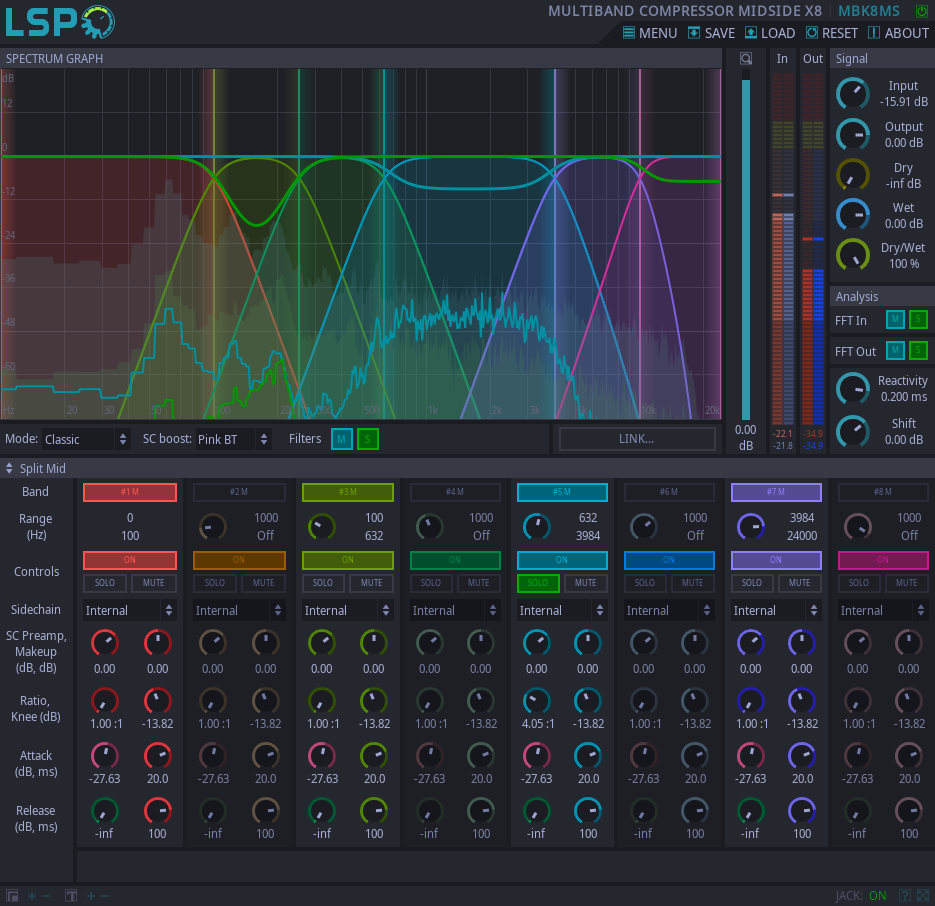Image resolution: width=935 pixels, height=906 pixels.
Task: Adjust the Input gain knob
Action: point(853,94)
